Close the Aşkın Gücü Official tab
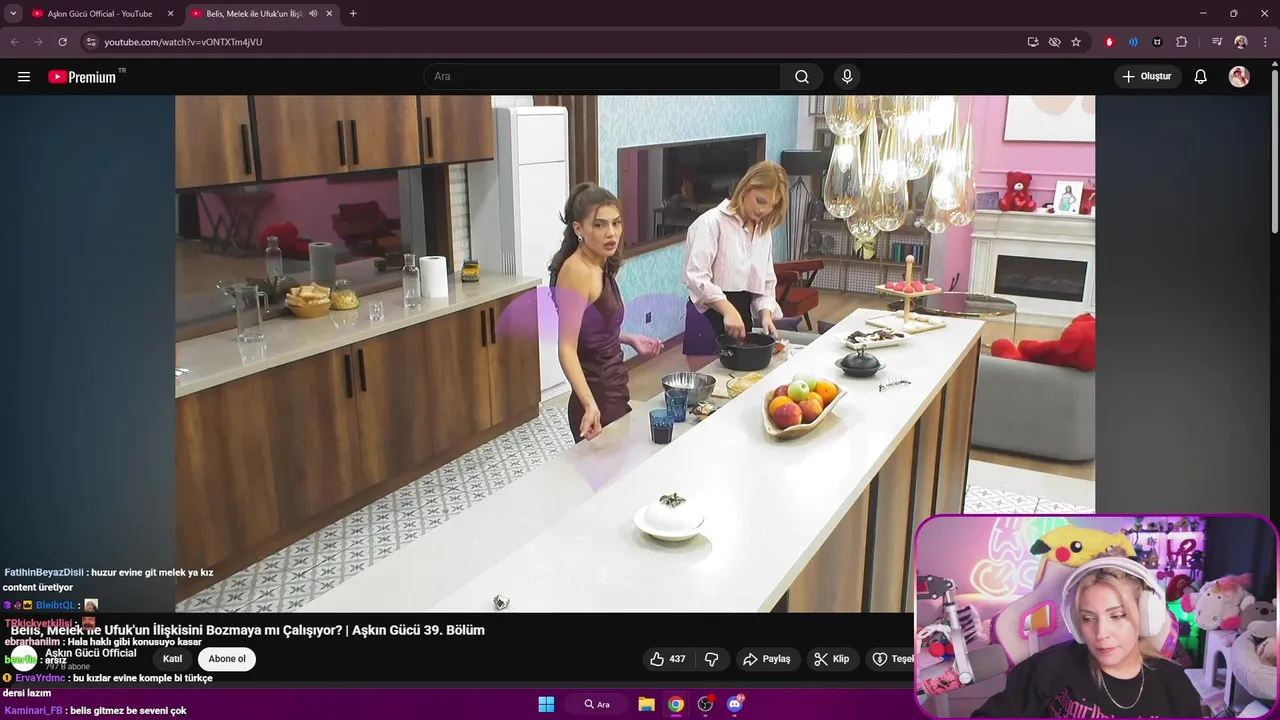This screenshot has height=720, width=1280. pyautogui.click(x=170, y=14)
